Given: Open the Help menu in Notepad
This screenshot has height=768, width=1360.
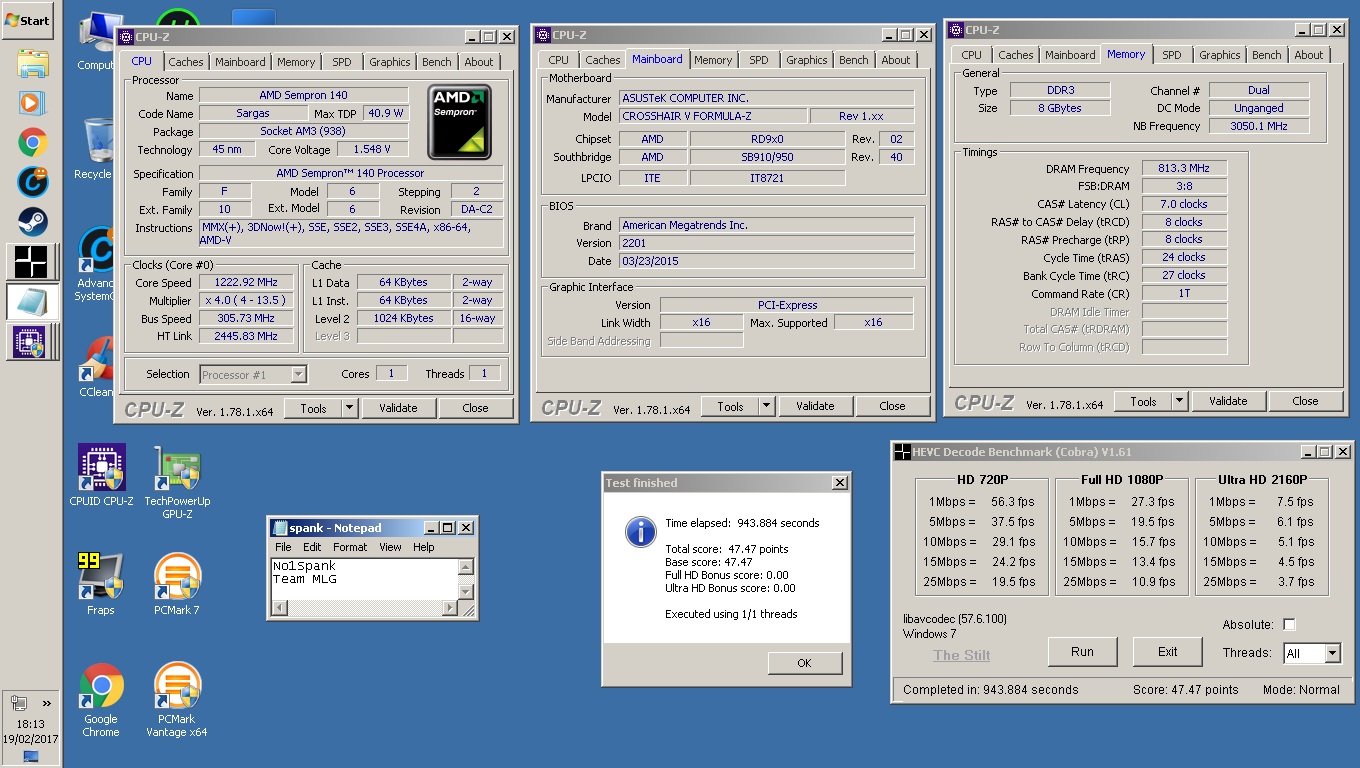Looking at the screenshot, I should [x=424, y=547].
